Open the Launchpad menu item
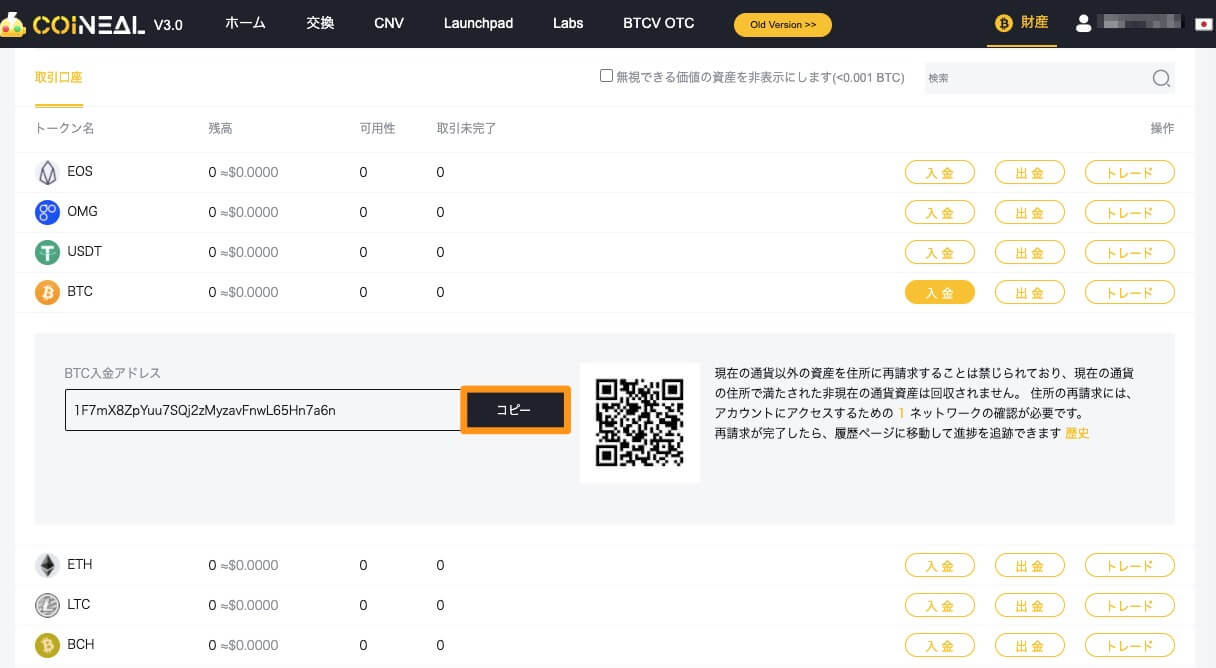 (x=478, y=23)
